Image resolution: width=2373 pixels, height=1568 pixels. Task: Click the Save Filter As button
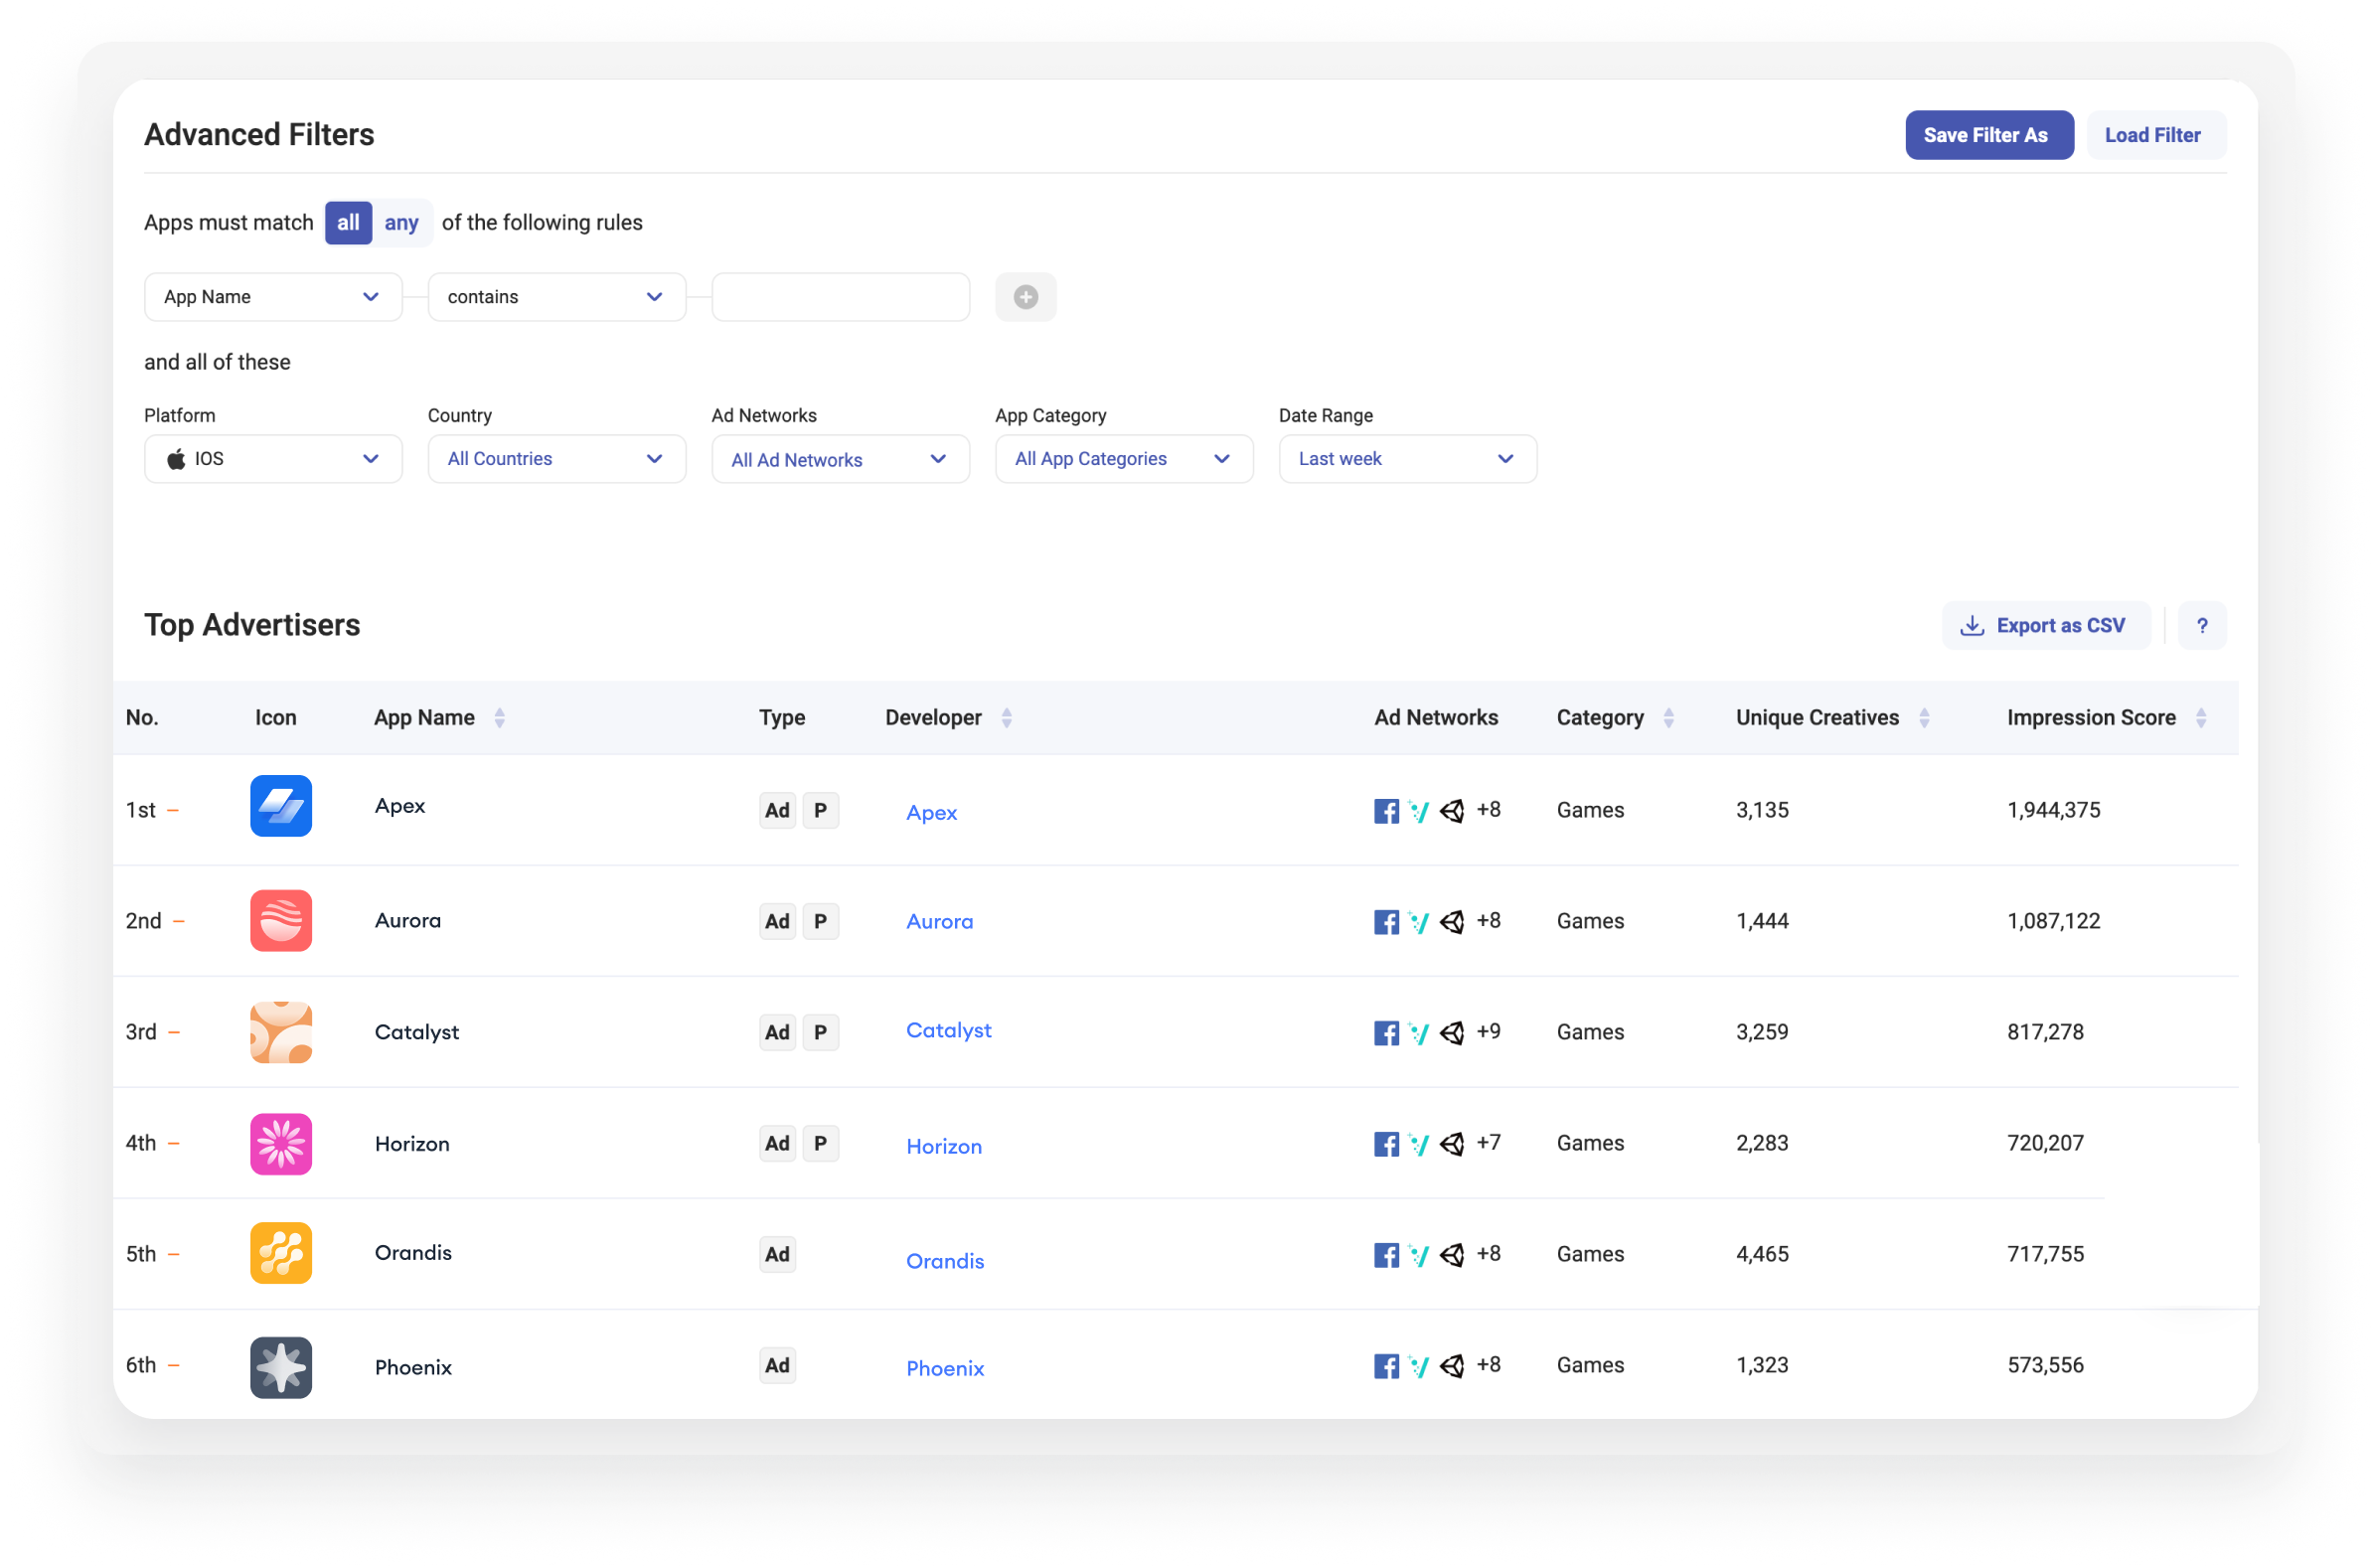tap(1988, 135)
